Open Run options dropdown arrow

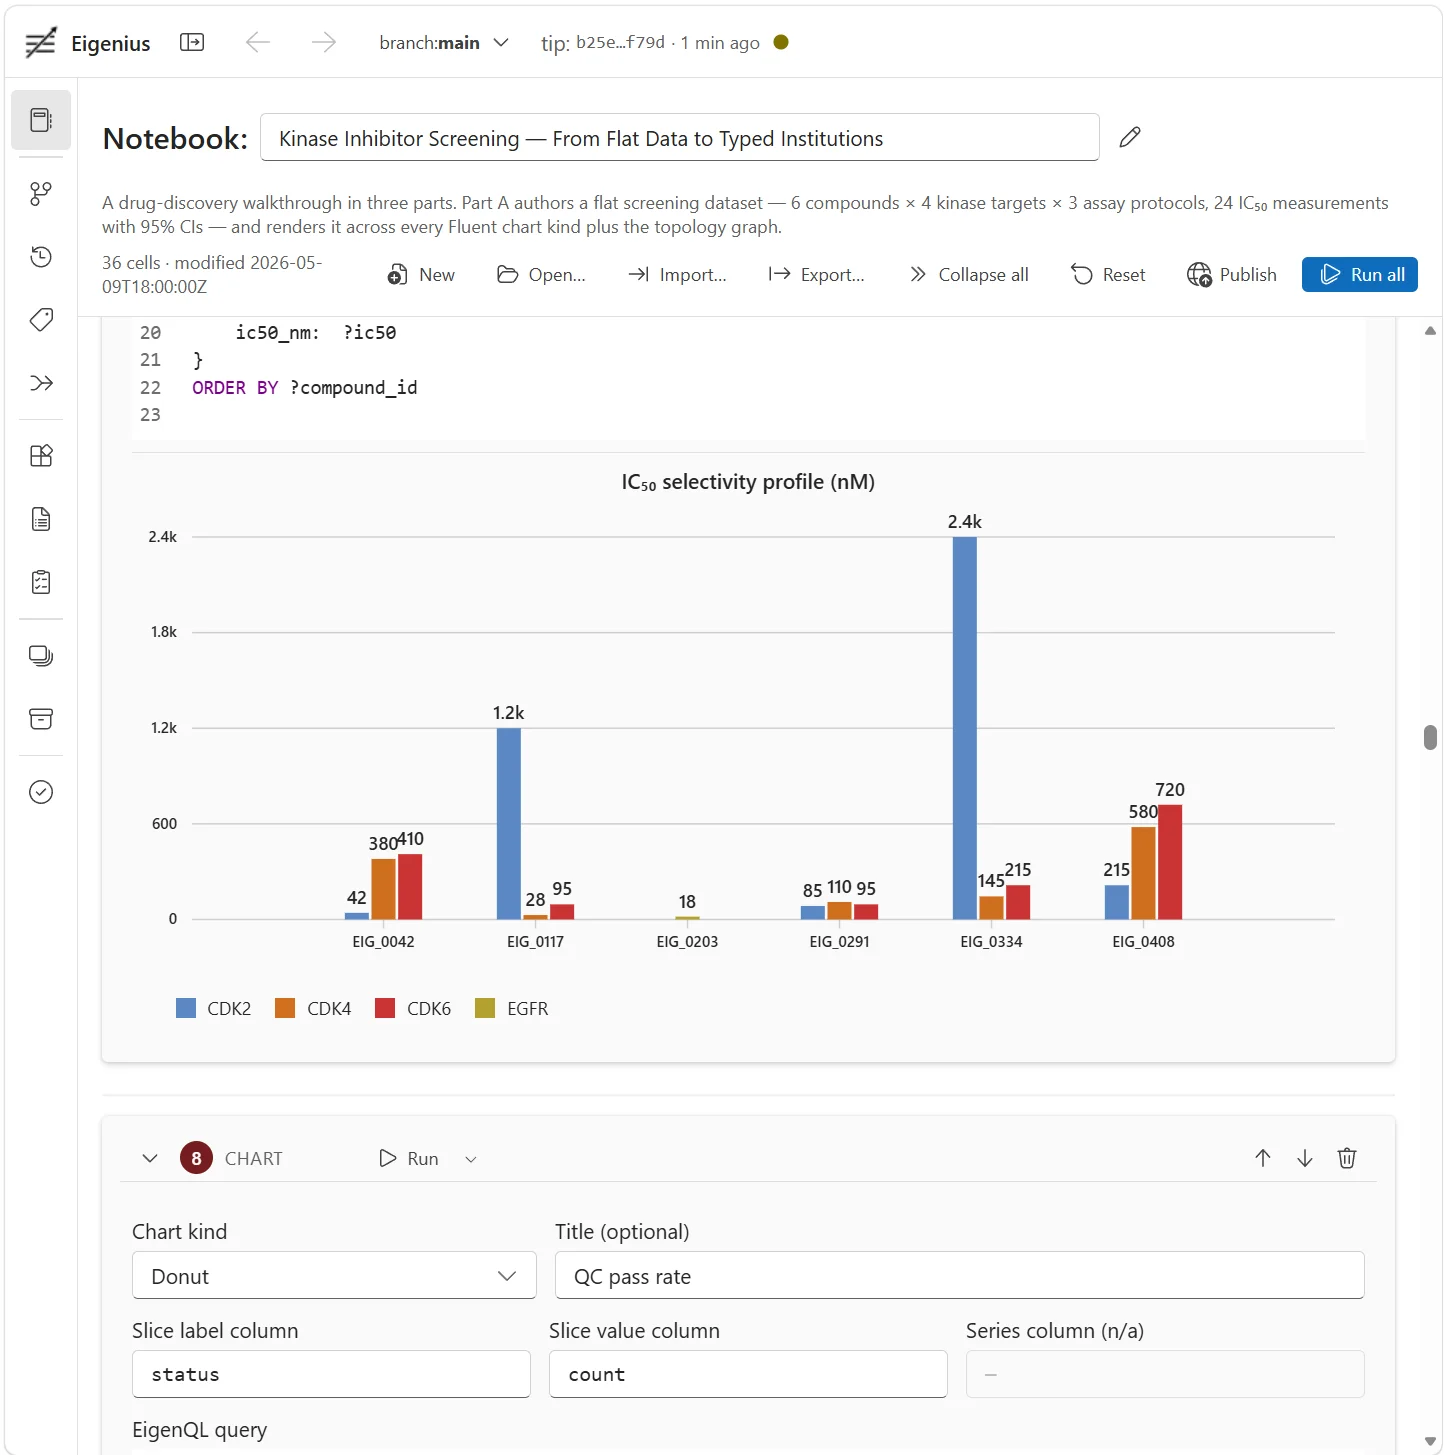pos(471,1159)
